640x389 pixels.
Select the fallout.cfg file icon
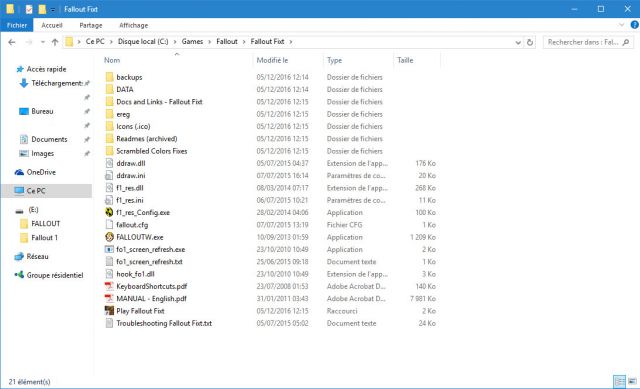tap(109, 225)
